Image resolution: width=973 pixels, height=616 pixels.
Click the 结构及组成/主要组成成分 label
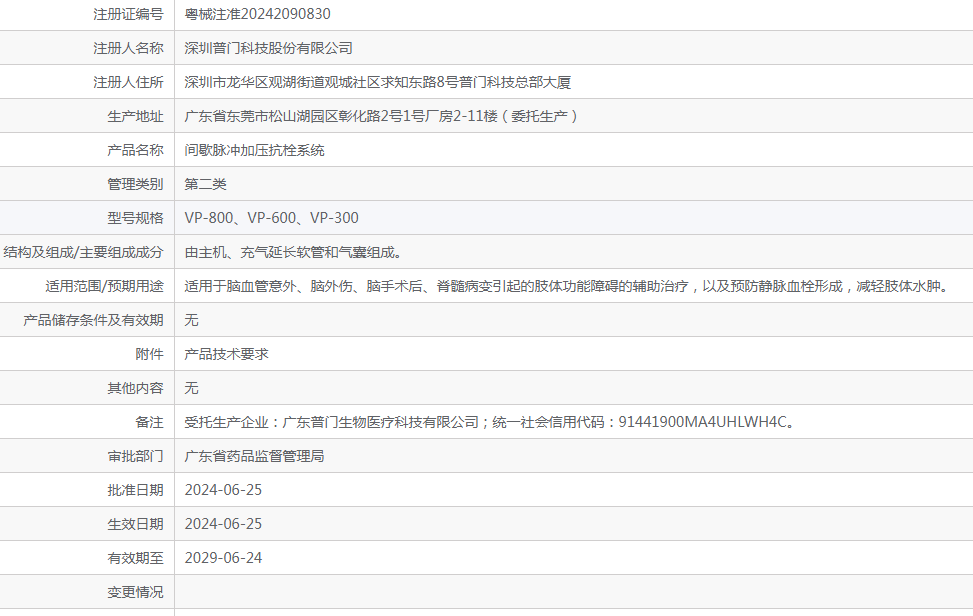[84, 252]
